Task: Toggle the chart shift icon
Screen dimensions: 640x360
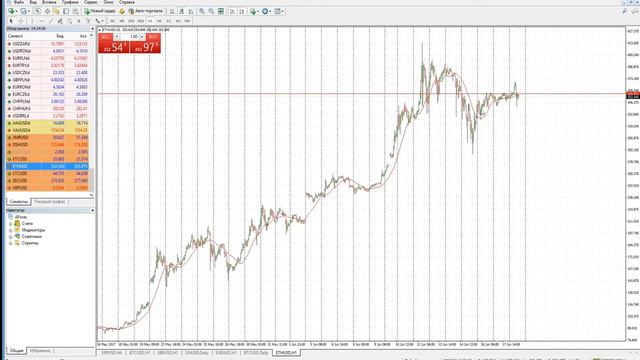Action: [242, 11]
